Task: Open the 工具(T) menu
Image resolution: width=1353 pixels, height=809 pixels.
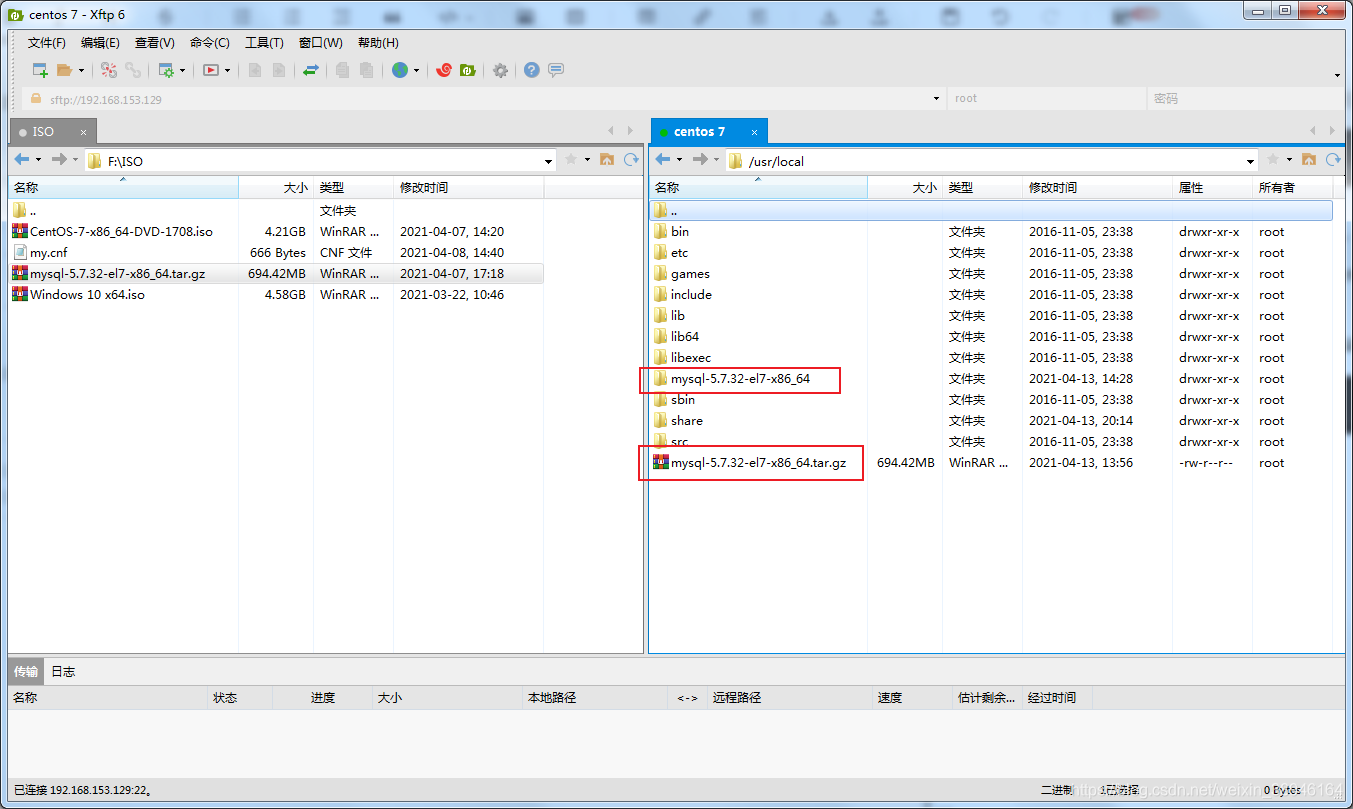Action: coord(264,43)
